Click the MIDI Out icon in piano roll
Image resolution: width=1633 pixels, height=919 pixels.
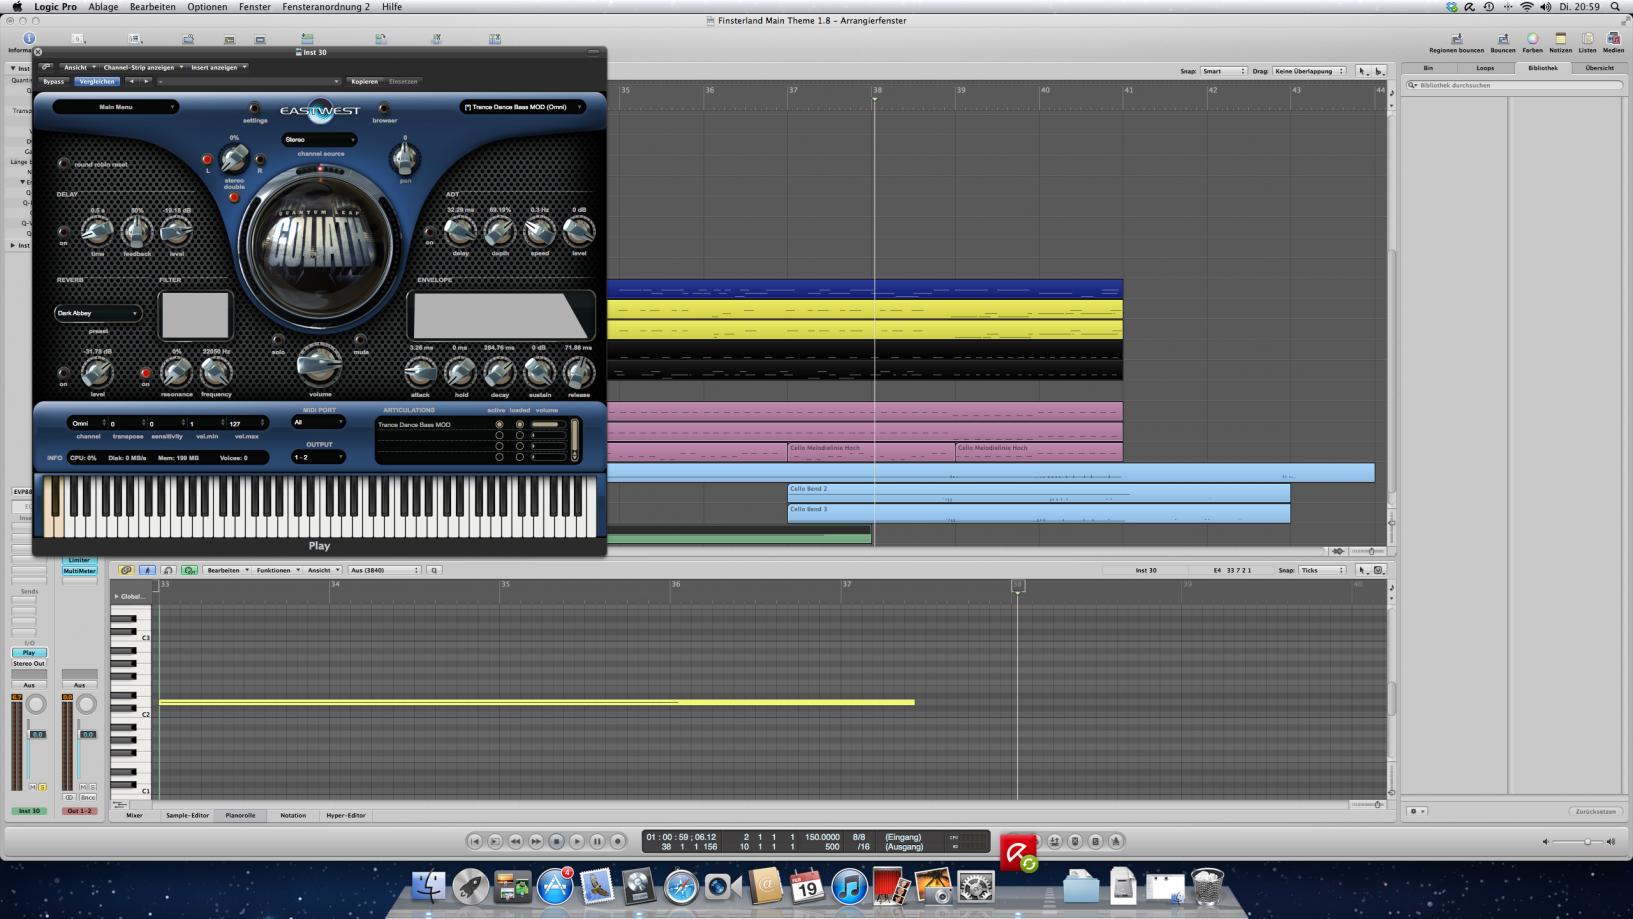tap(189, 570)
